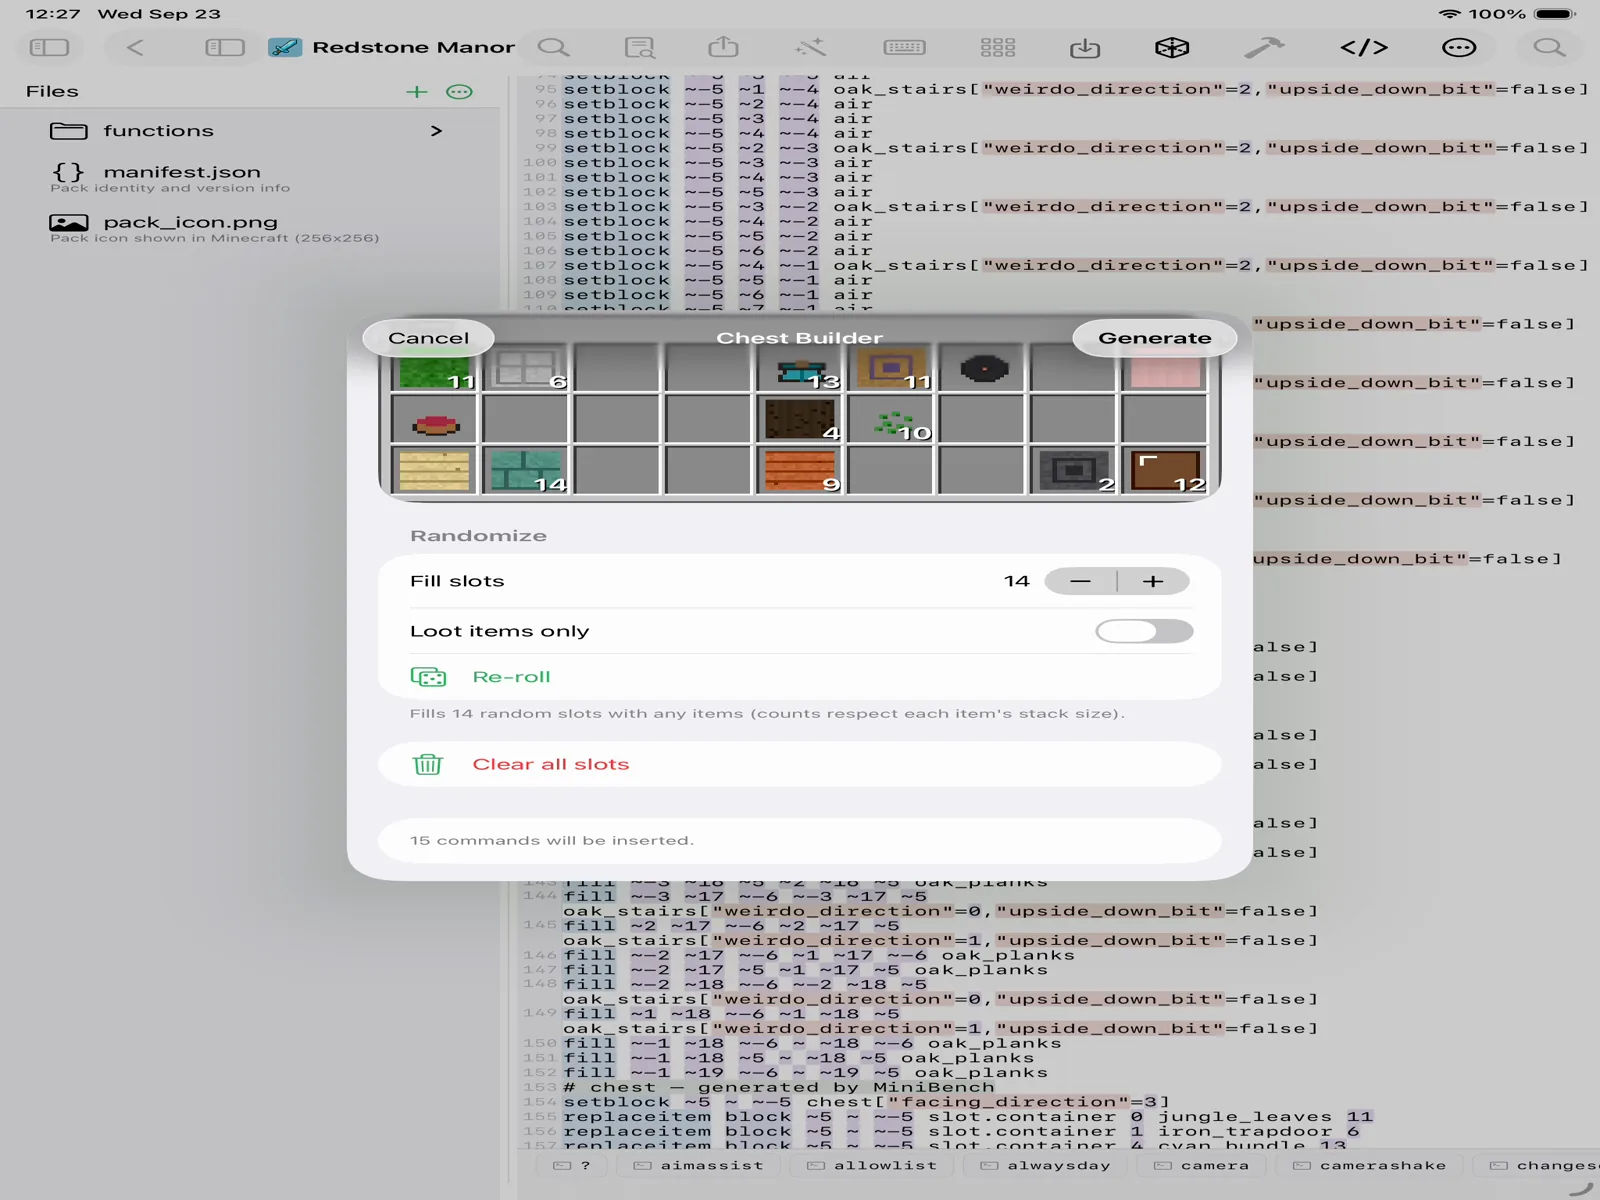Select the teal bricks slot with count 14
The image size is (1600, 1200).
coord(526,470)
